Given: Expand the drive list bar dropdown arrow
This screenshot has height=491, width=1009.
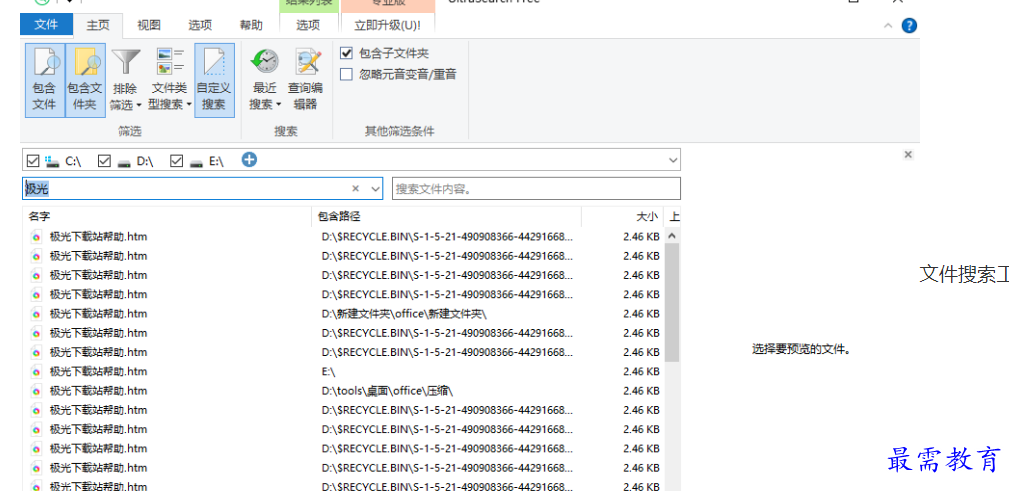Looking at the screenshot, I should (673, 160).
